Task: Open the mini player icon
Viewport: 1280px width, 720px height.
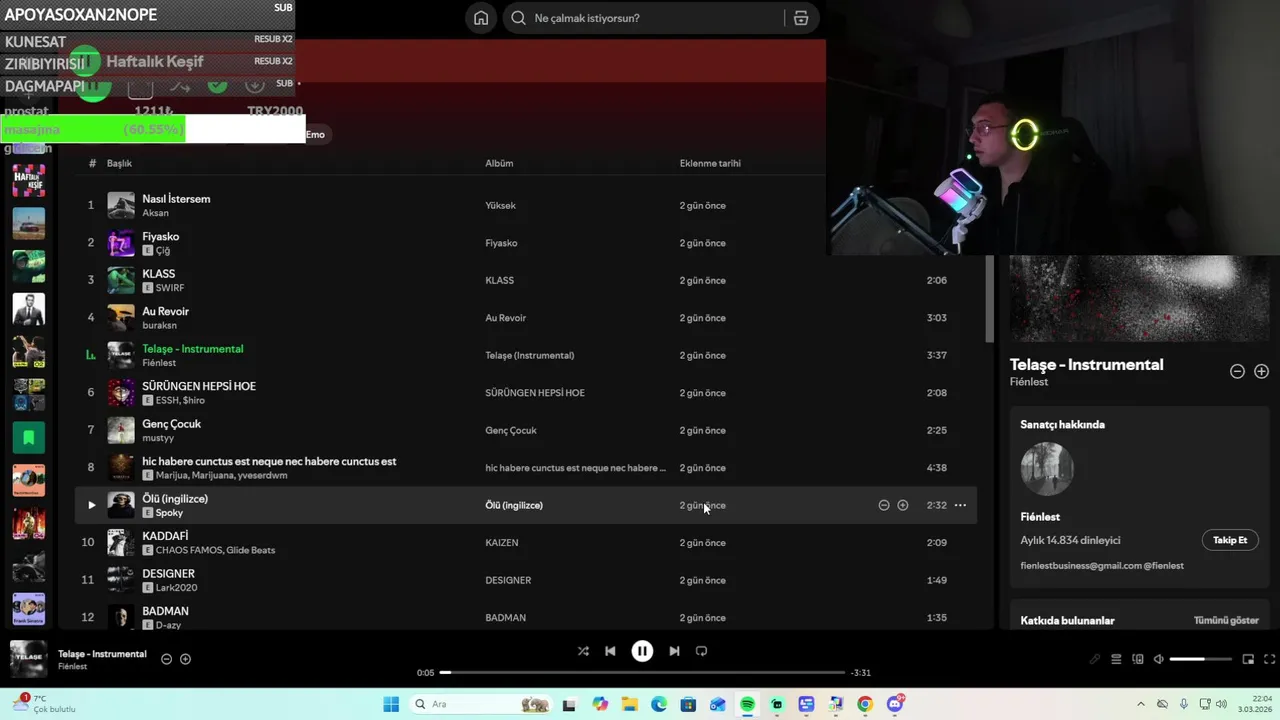Action: pyautogui.click(x=1248, y=659)
